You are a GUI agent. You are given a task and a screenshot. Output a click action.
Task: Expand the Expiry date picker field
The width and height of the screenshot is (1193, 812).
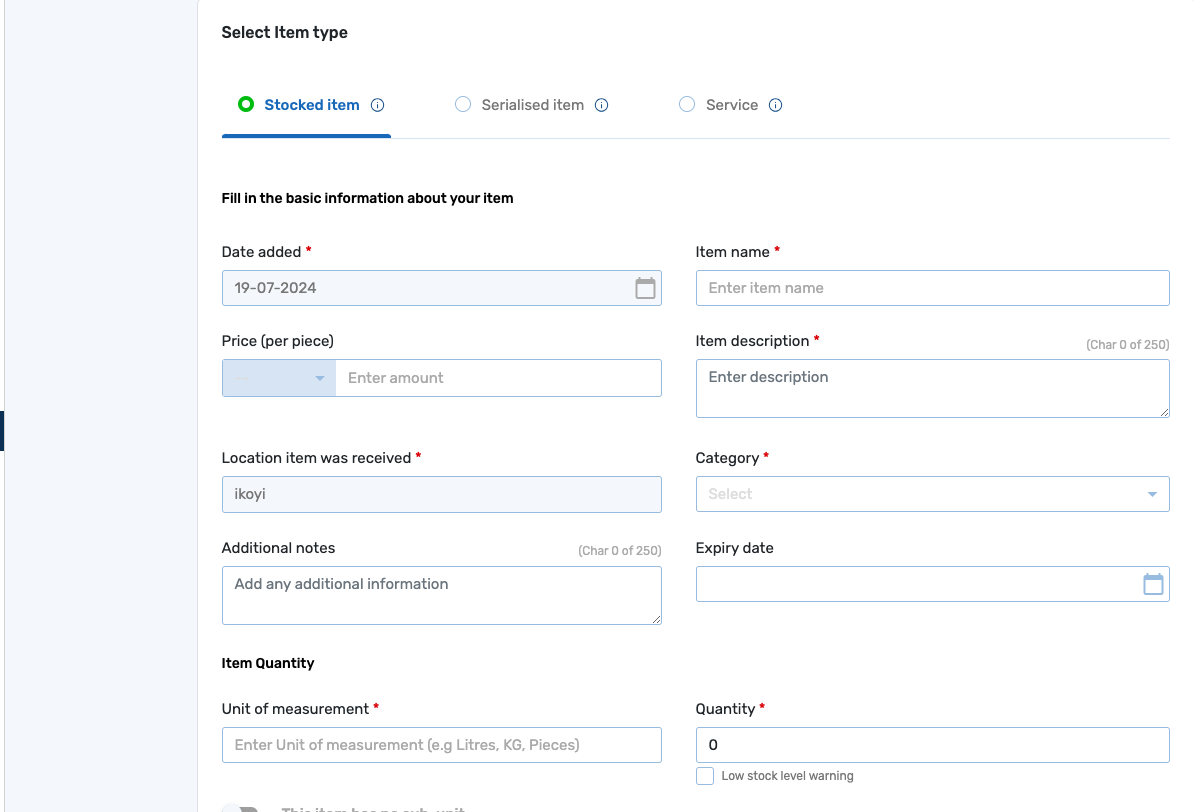point(931,583)
